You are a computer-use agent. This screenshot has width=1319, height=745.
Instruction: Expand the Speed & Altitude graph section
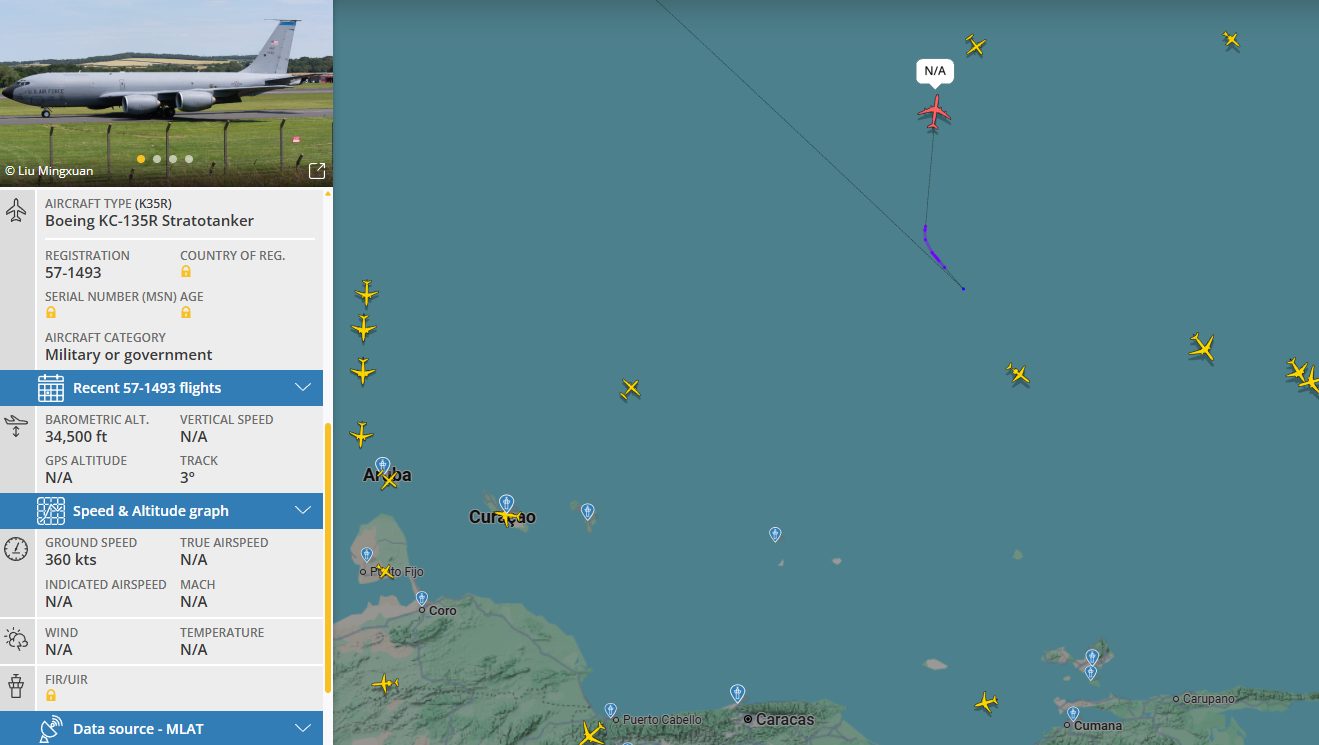pos(162,511)
